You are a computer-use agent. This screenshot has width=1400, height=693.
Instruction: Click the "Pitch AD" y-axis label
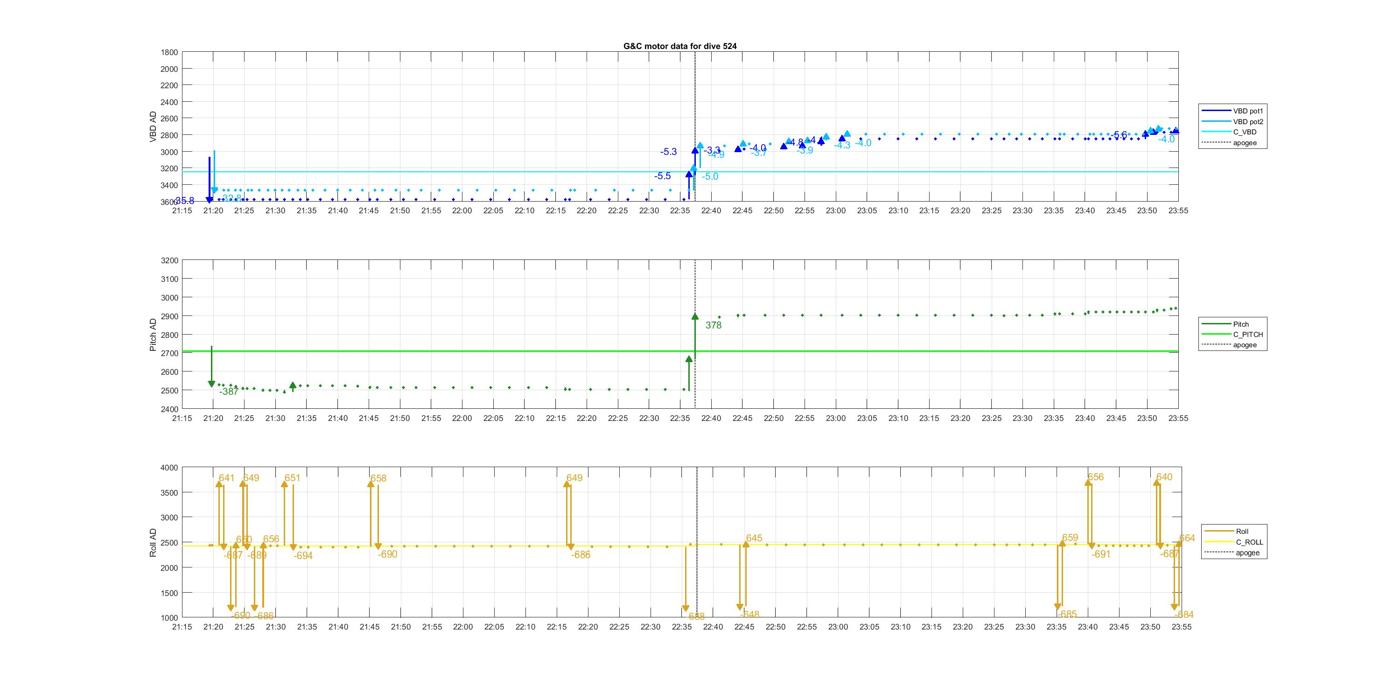(x=153, y=335)
